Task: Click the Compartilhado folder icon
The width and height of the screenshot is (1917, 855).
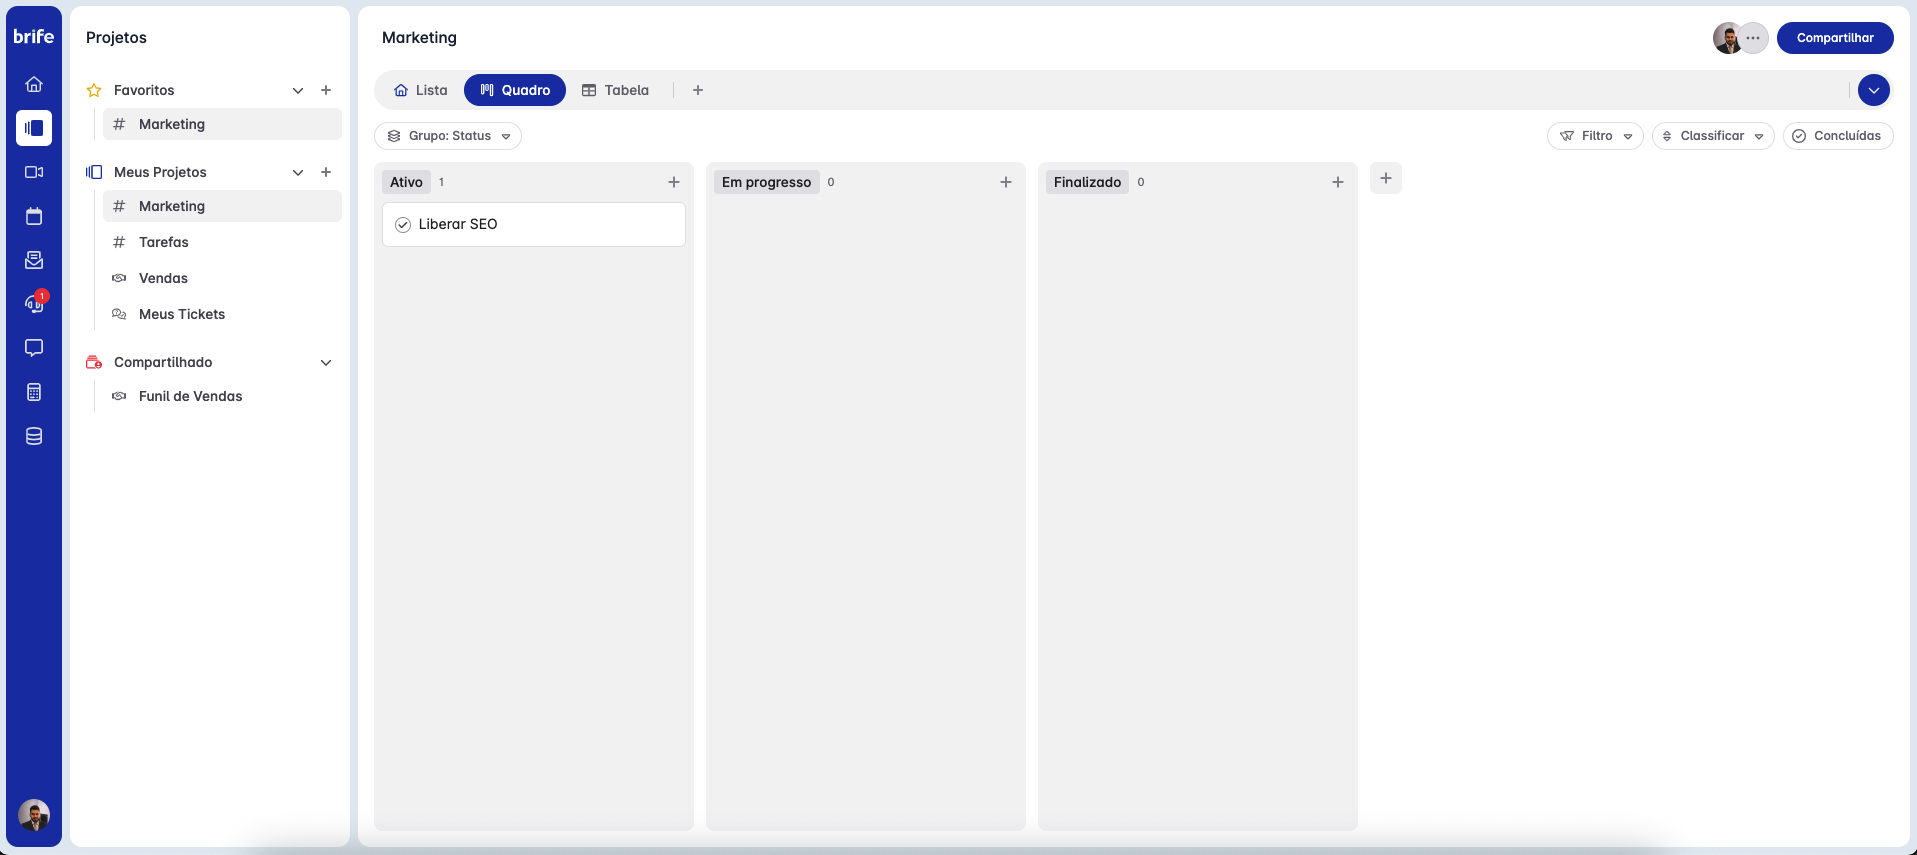Action: click(94, 362)
